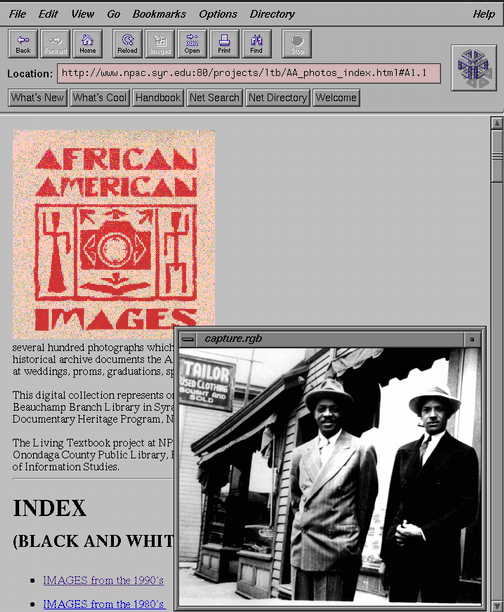Click the Forward toolbar button

pyautogui.click(x=55, y=44)
